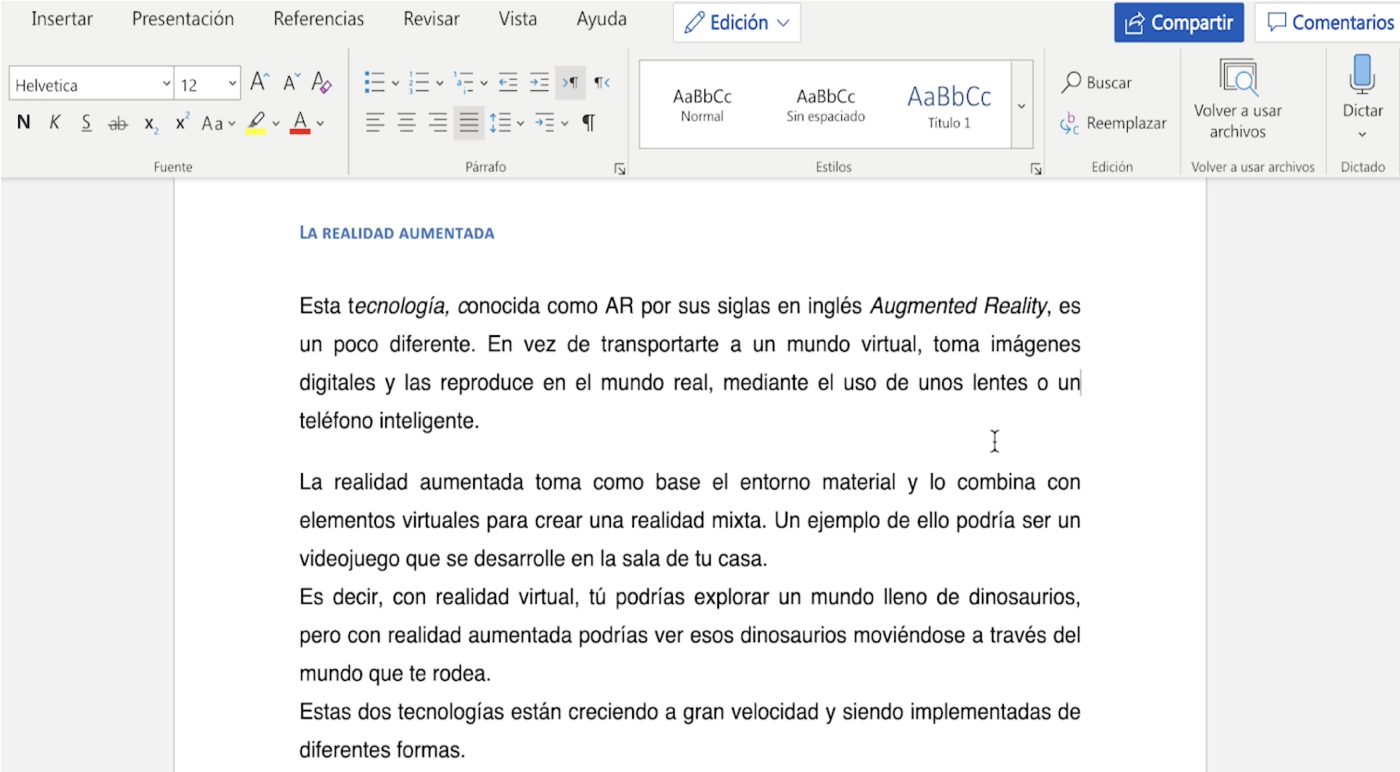
Task: Expand the styles gallery
Action: pos(1022,104)
